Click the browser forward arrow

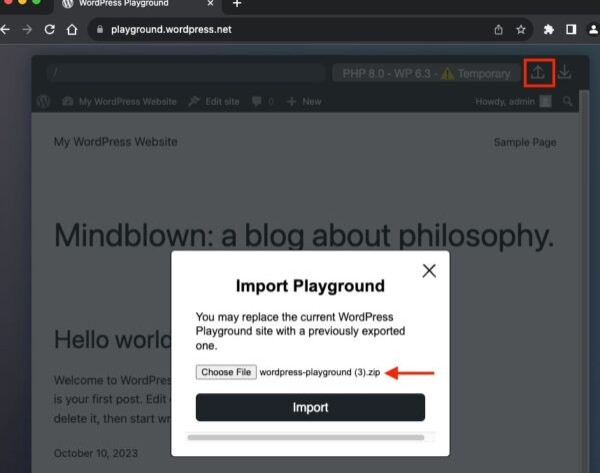pos(27,29)
